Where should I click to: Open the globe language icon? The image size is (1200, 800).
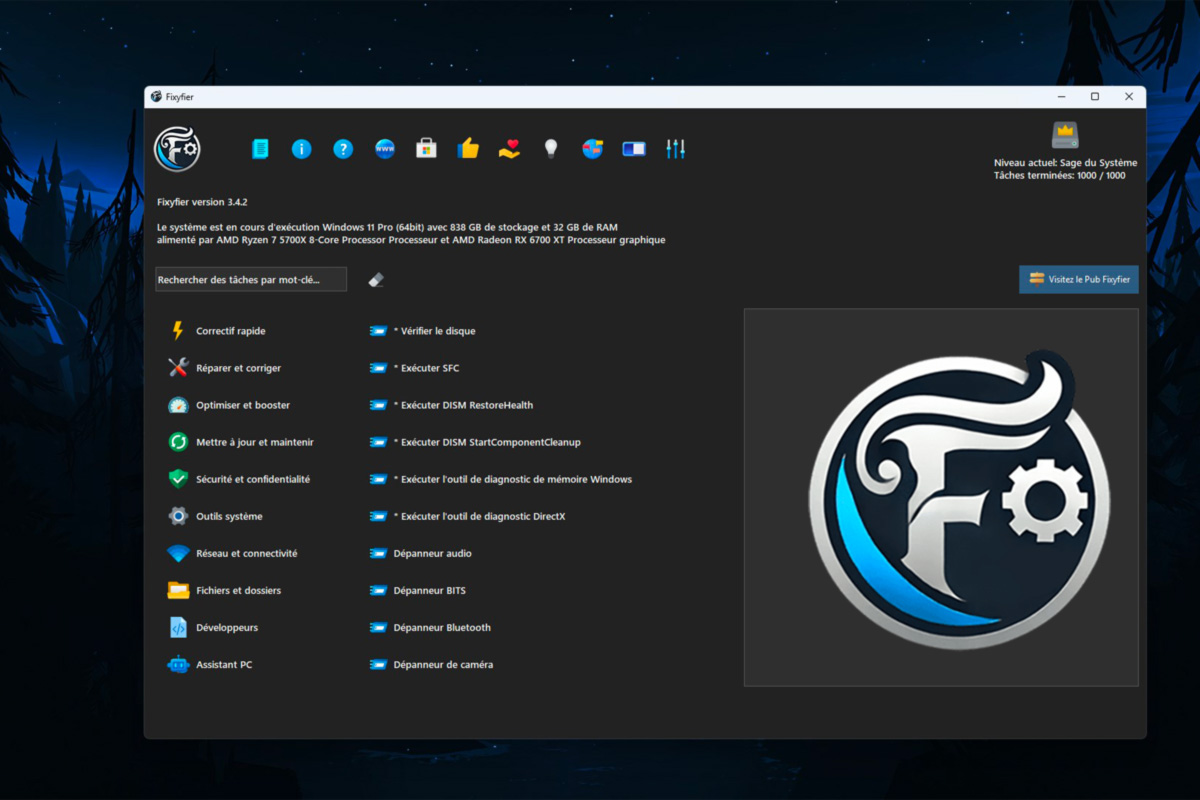point(592,149)
